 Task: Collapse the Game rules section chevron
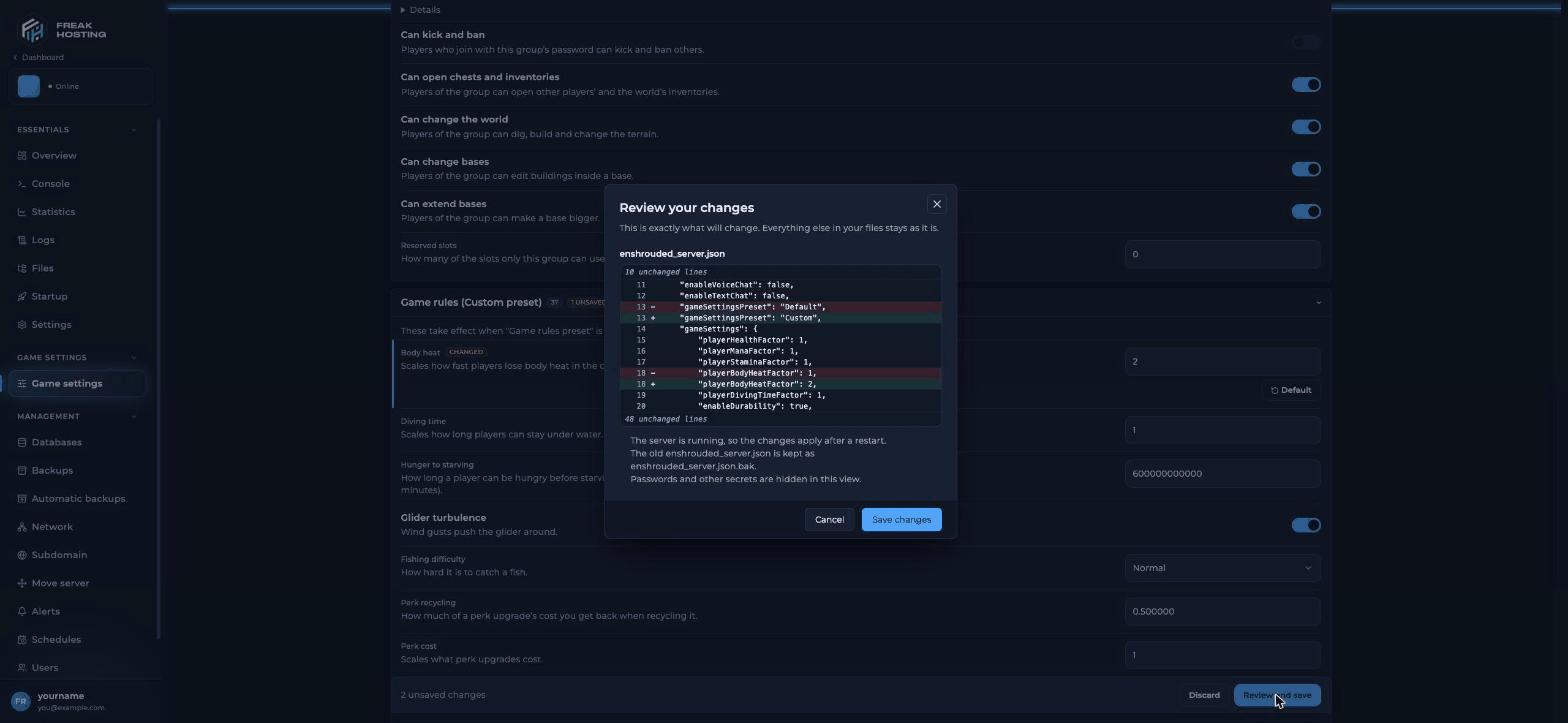[x=1318, y=302]
